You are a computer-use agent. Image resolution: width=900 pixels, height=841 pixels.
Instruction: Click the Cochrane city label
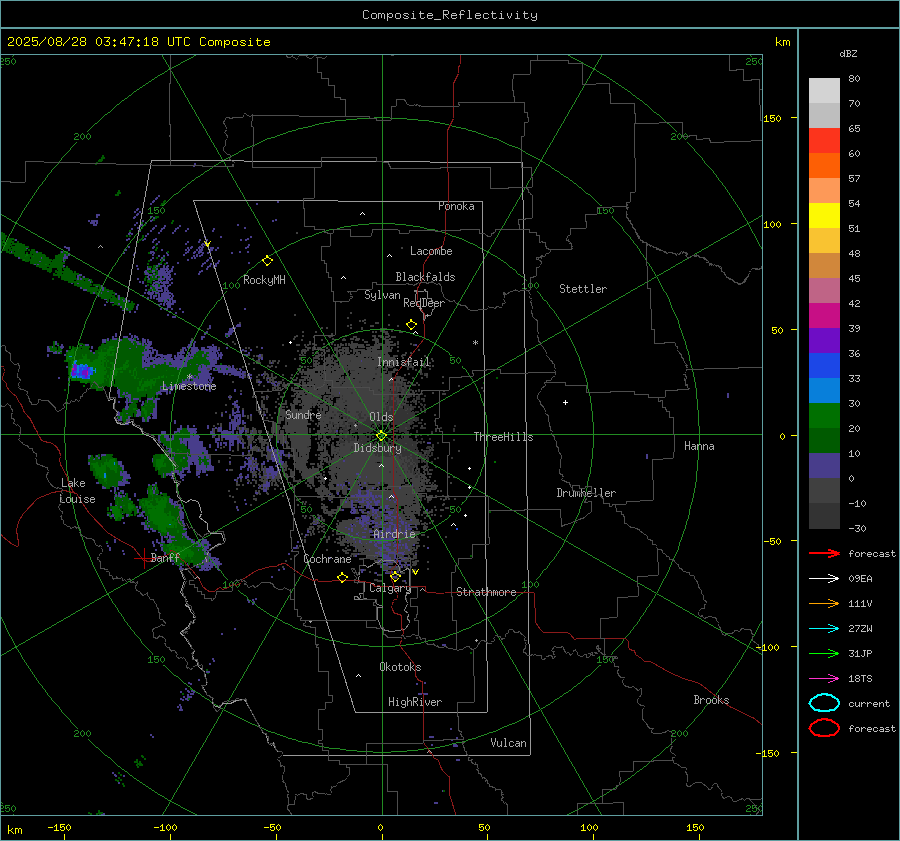pos(327,559)
